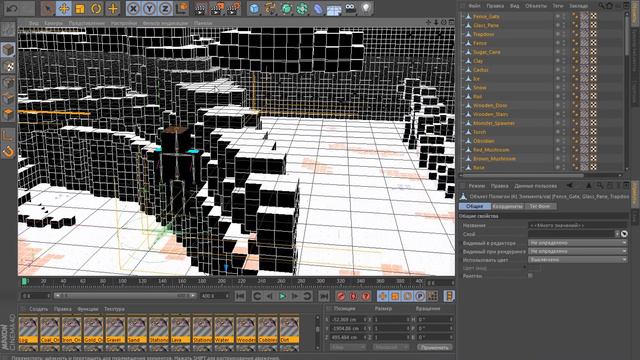Add a camera from the toolbar

tap(350, 9)
